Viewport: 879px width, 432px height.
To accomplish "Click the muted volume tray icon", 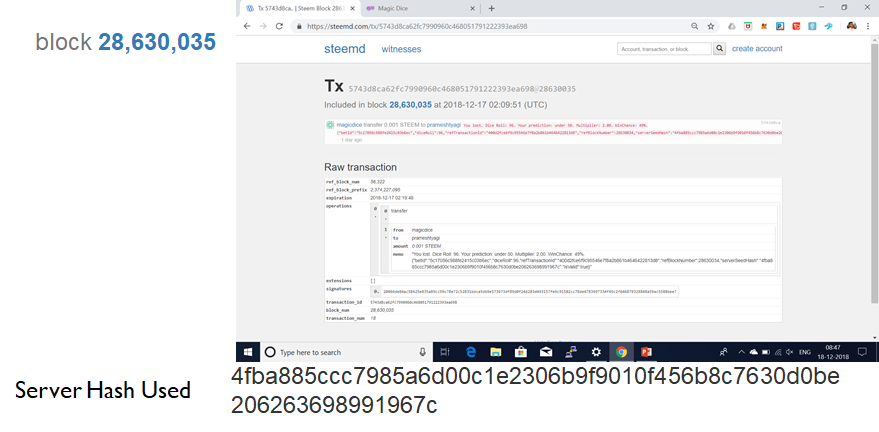I will pyautogui.click(x=790, y=352).
